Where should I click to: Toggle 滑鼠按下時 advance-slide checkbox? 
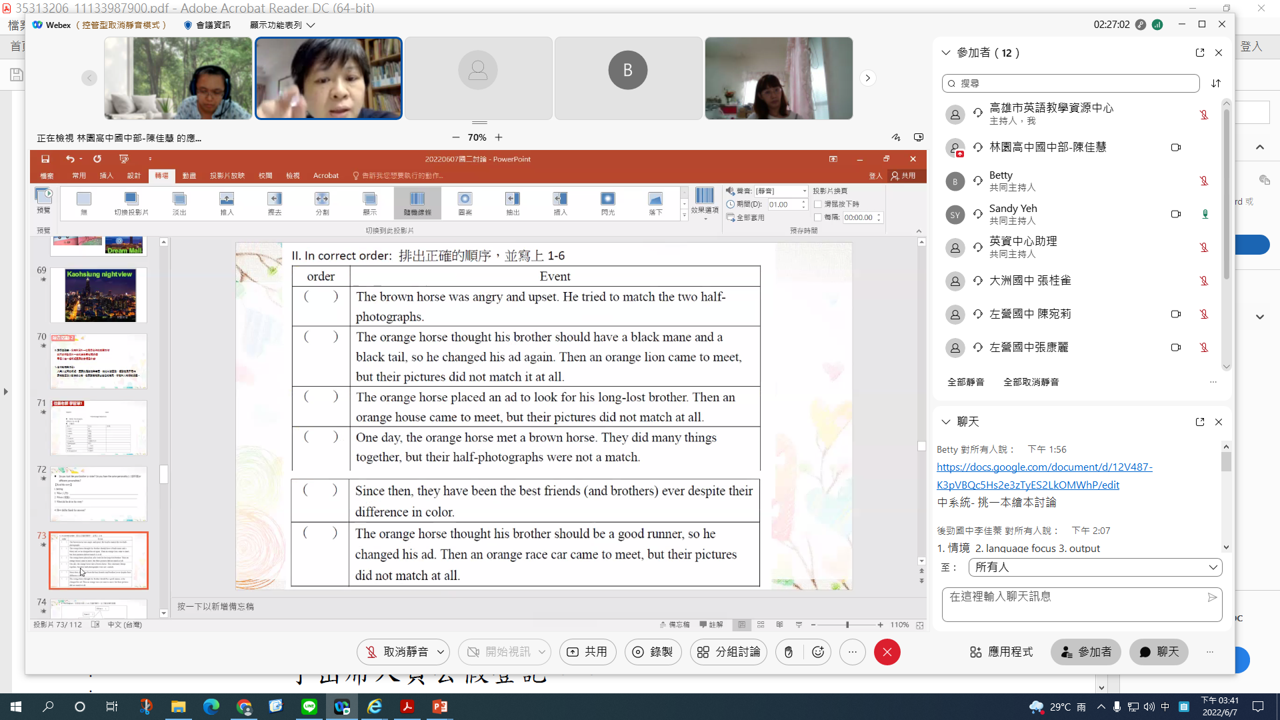pyautogui.click(x=818, y=204)
